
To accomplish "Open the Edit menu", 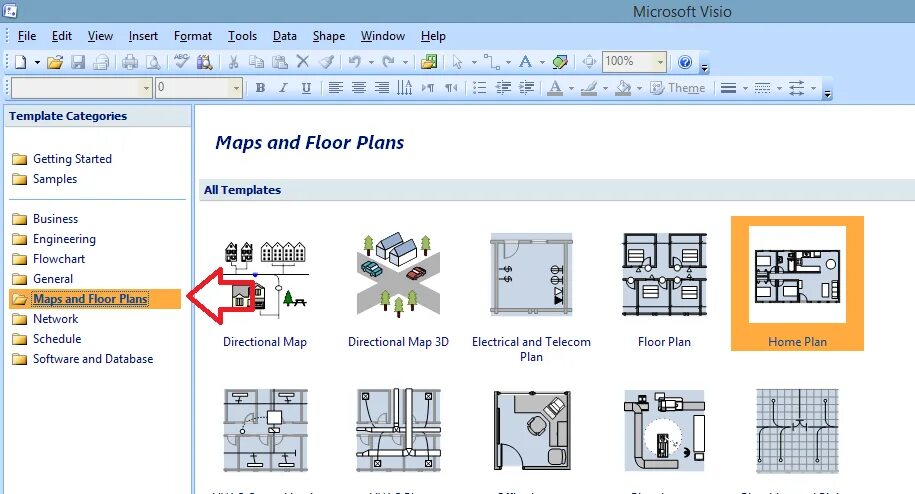I will [61, 36].
